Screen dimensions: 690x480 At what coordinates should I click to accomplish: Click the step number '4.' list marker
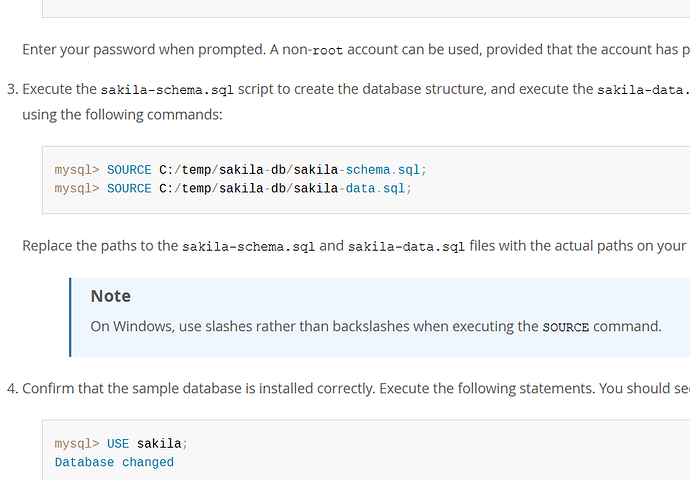click(x=12, y=388)
